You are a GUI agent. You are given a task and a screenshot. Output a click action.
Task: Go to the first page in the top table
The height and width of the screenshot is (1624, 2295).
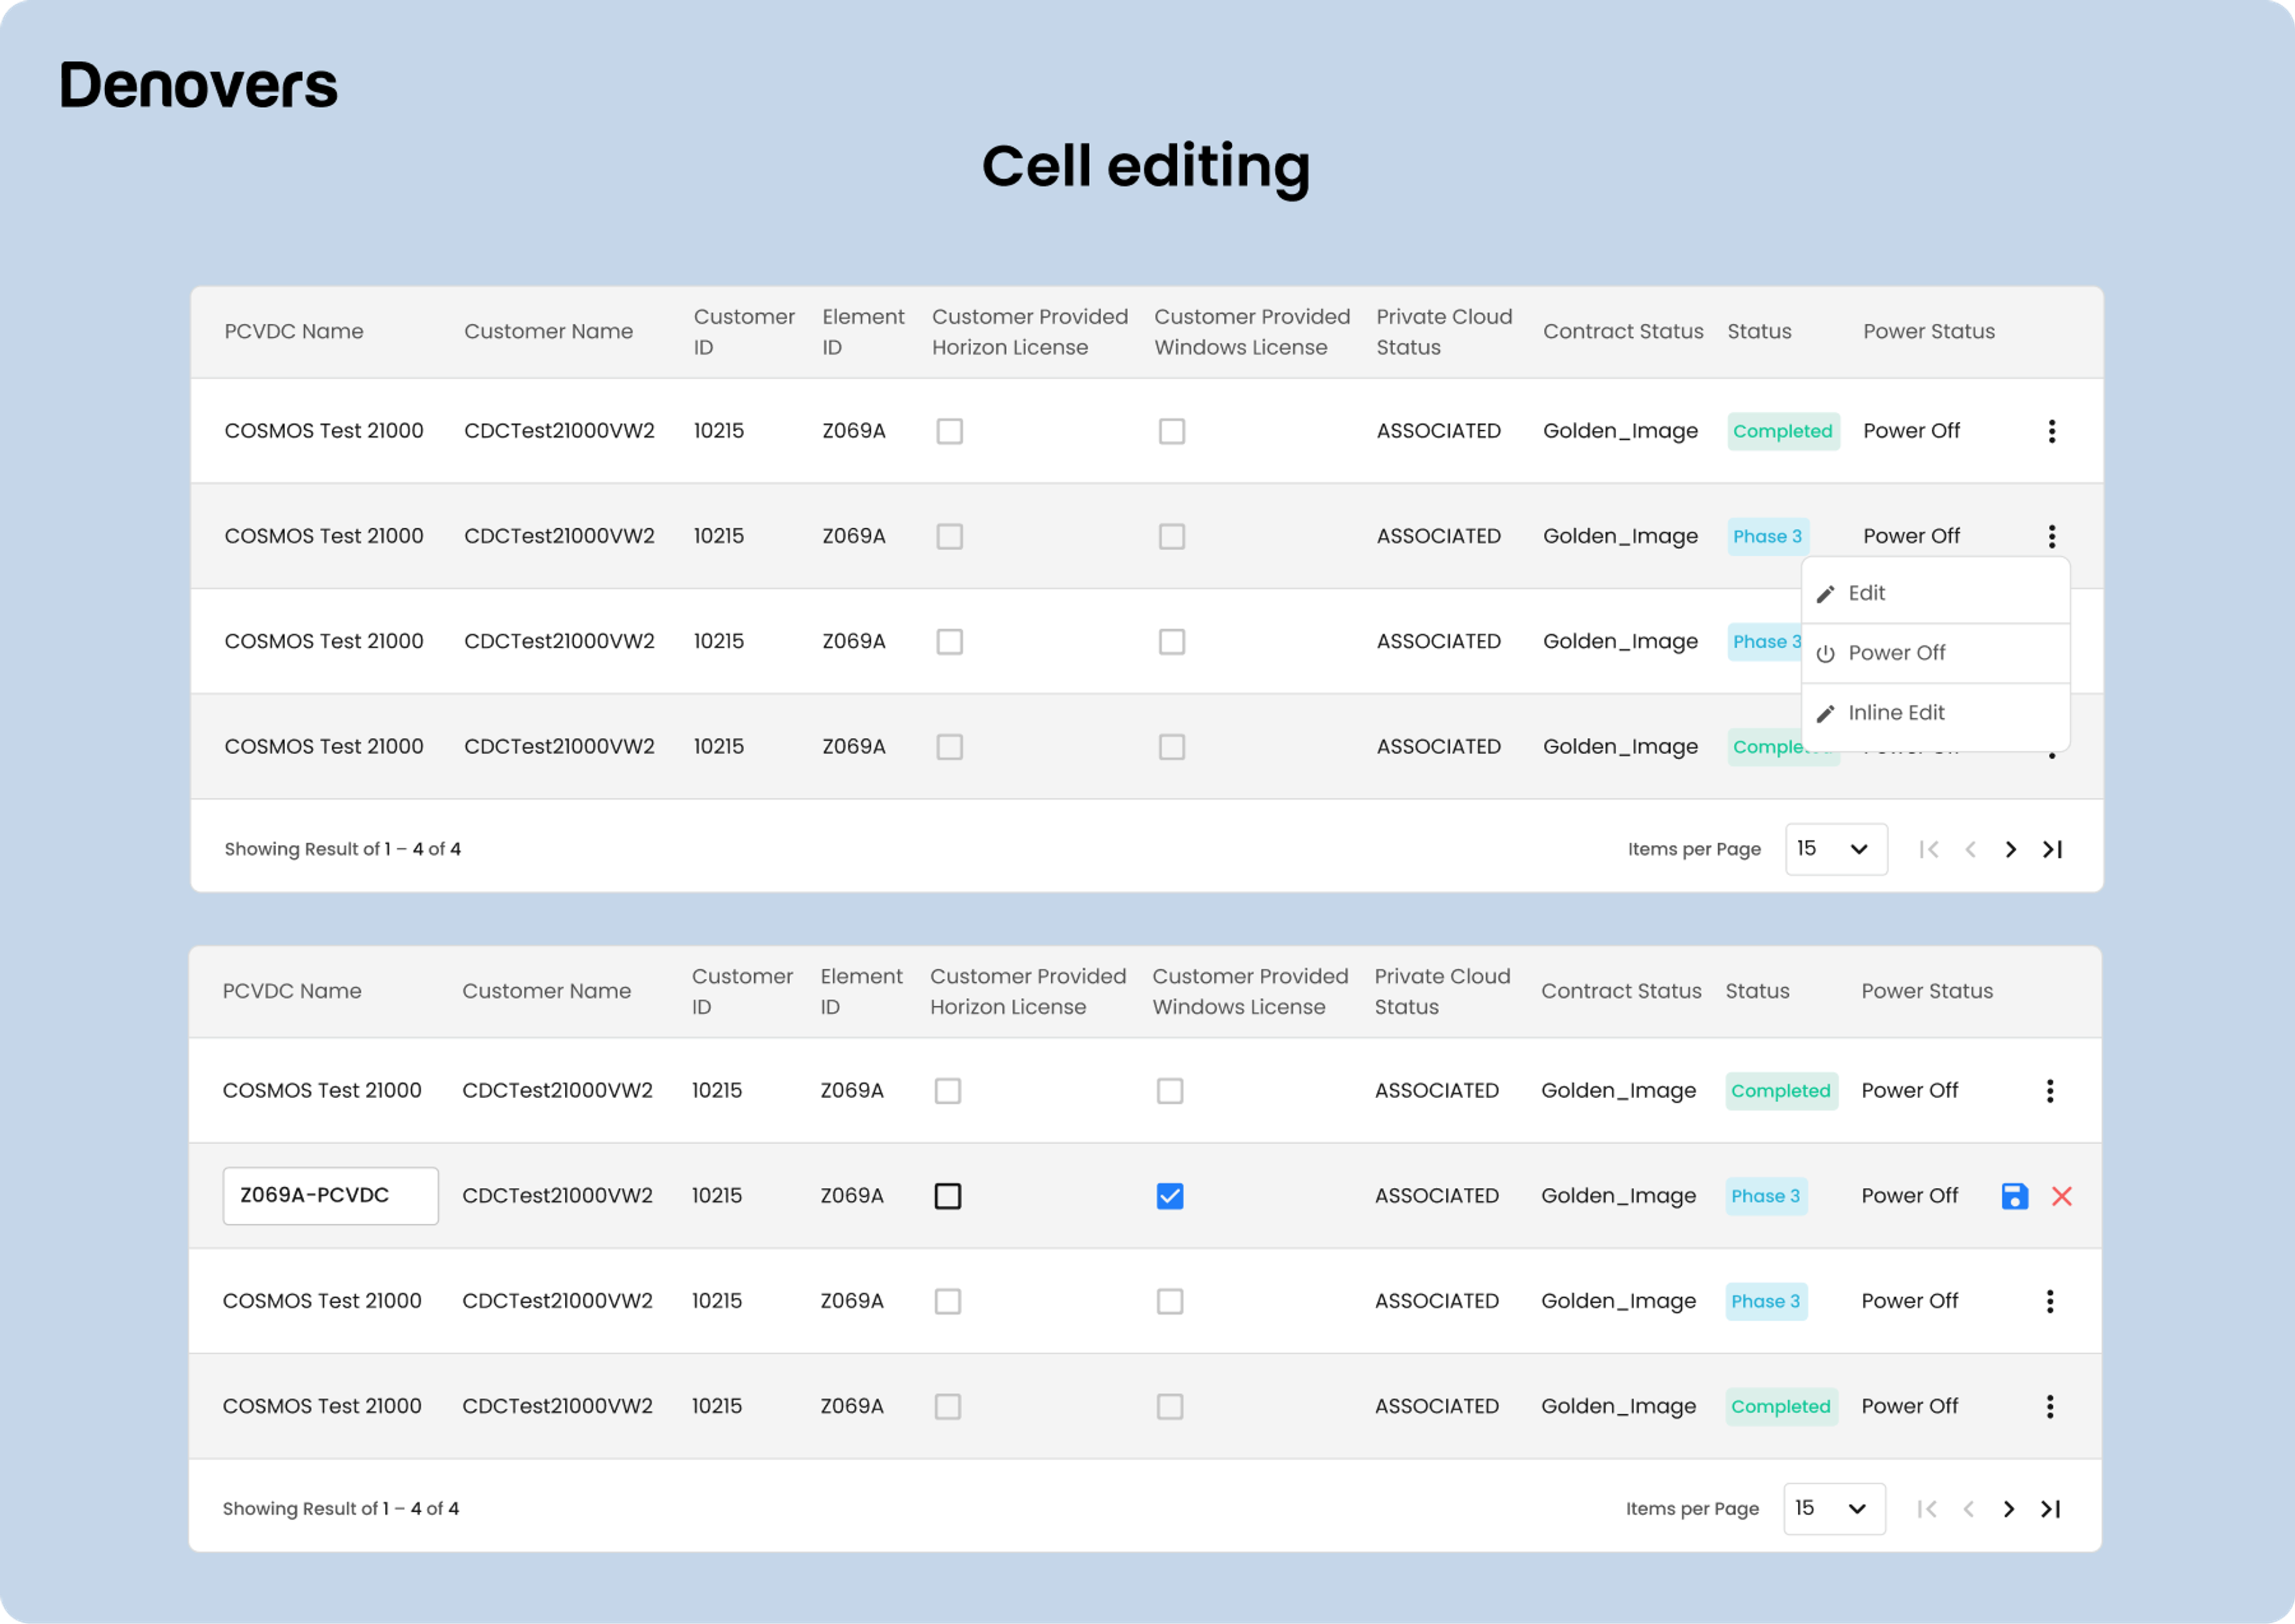click(x=1929, y=849)
